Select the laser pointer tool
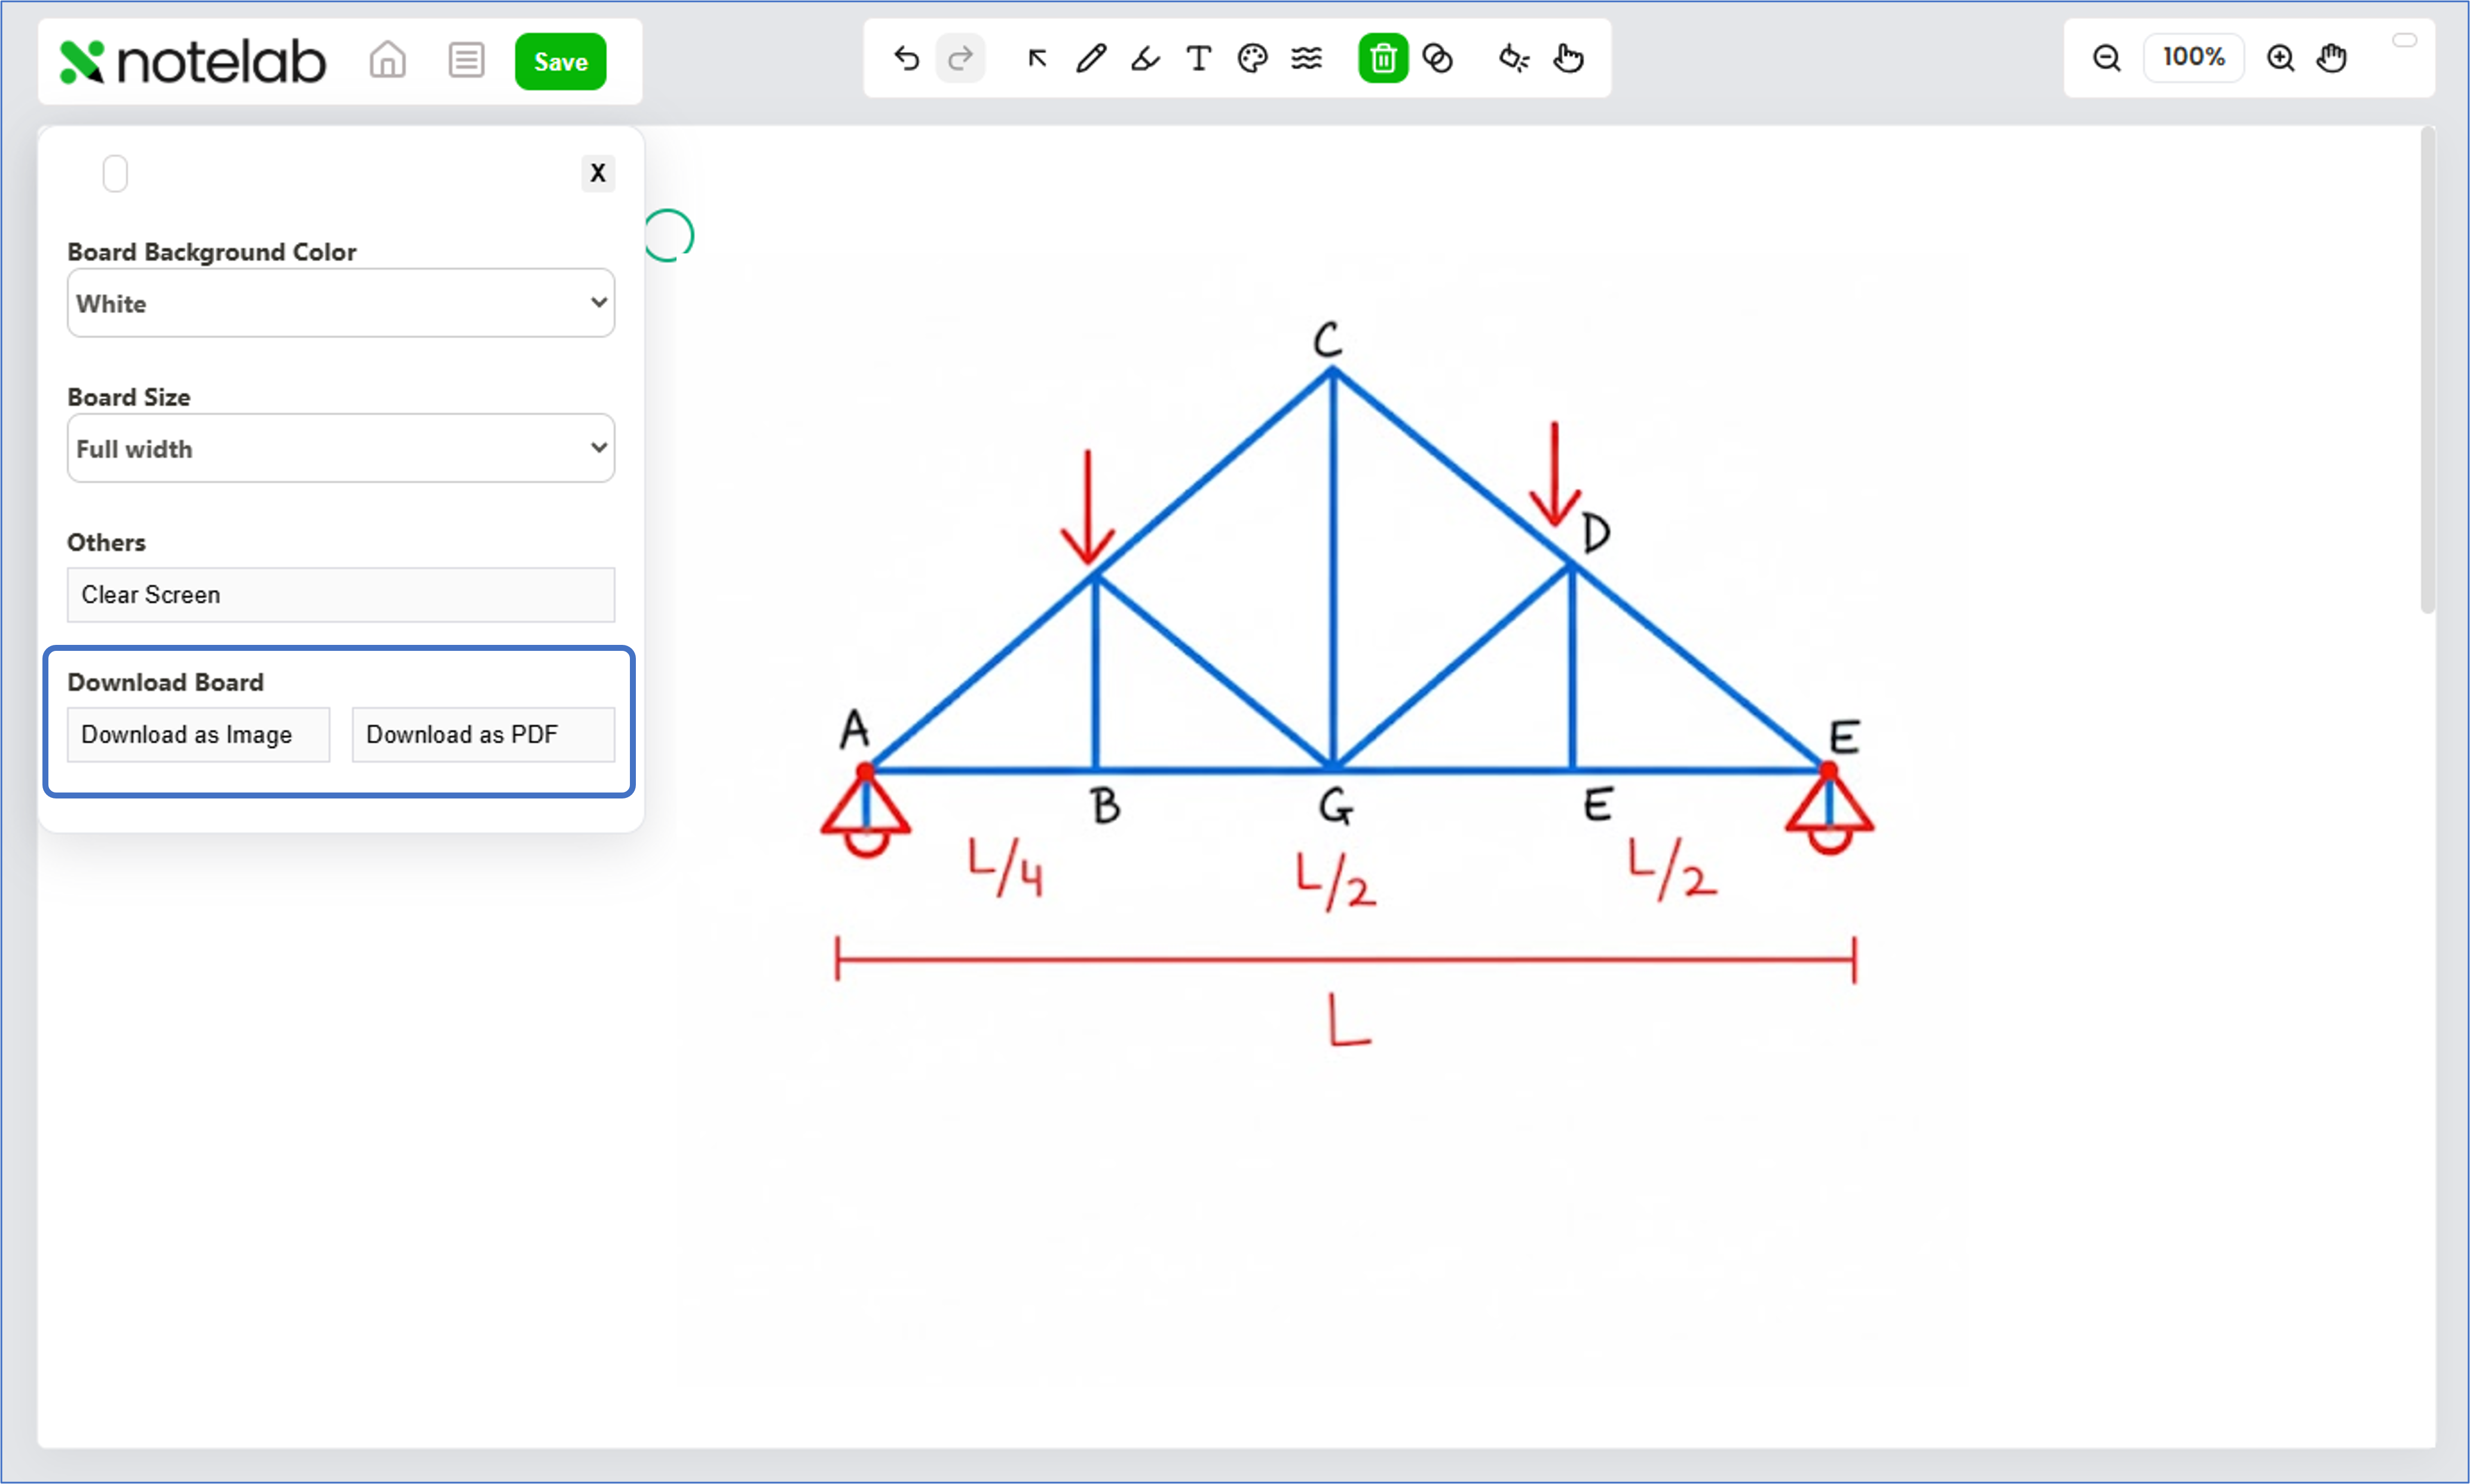The width and height of the screenshot is (2470, 1484). [1514, 59]
